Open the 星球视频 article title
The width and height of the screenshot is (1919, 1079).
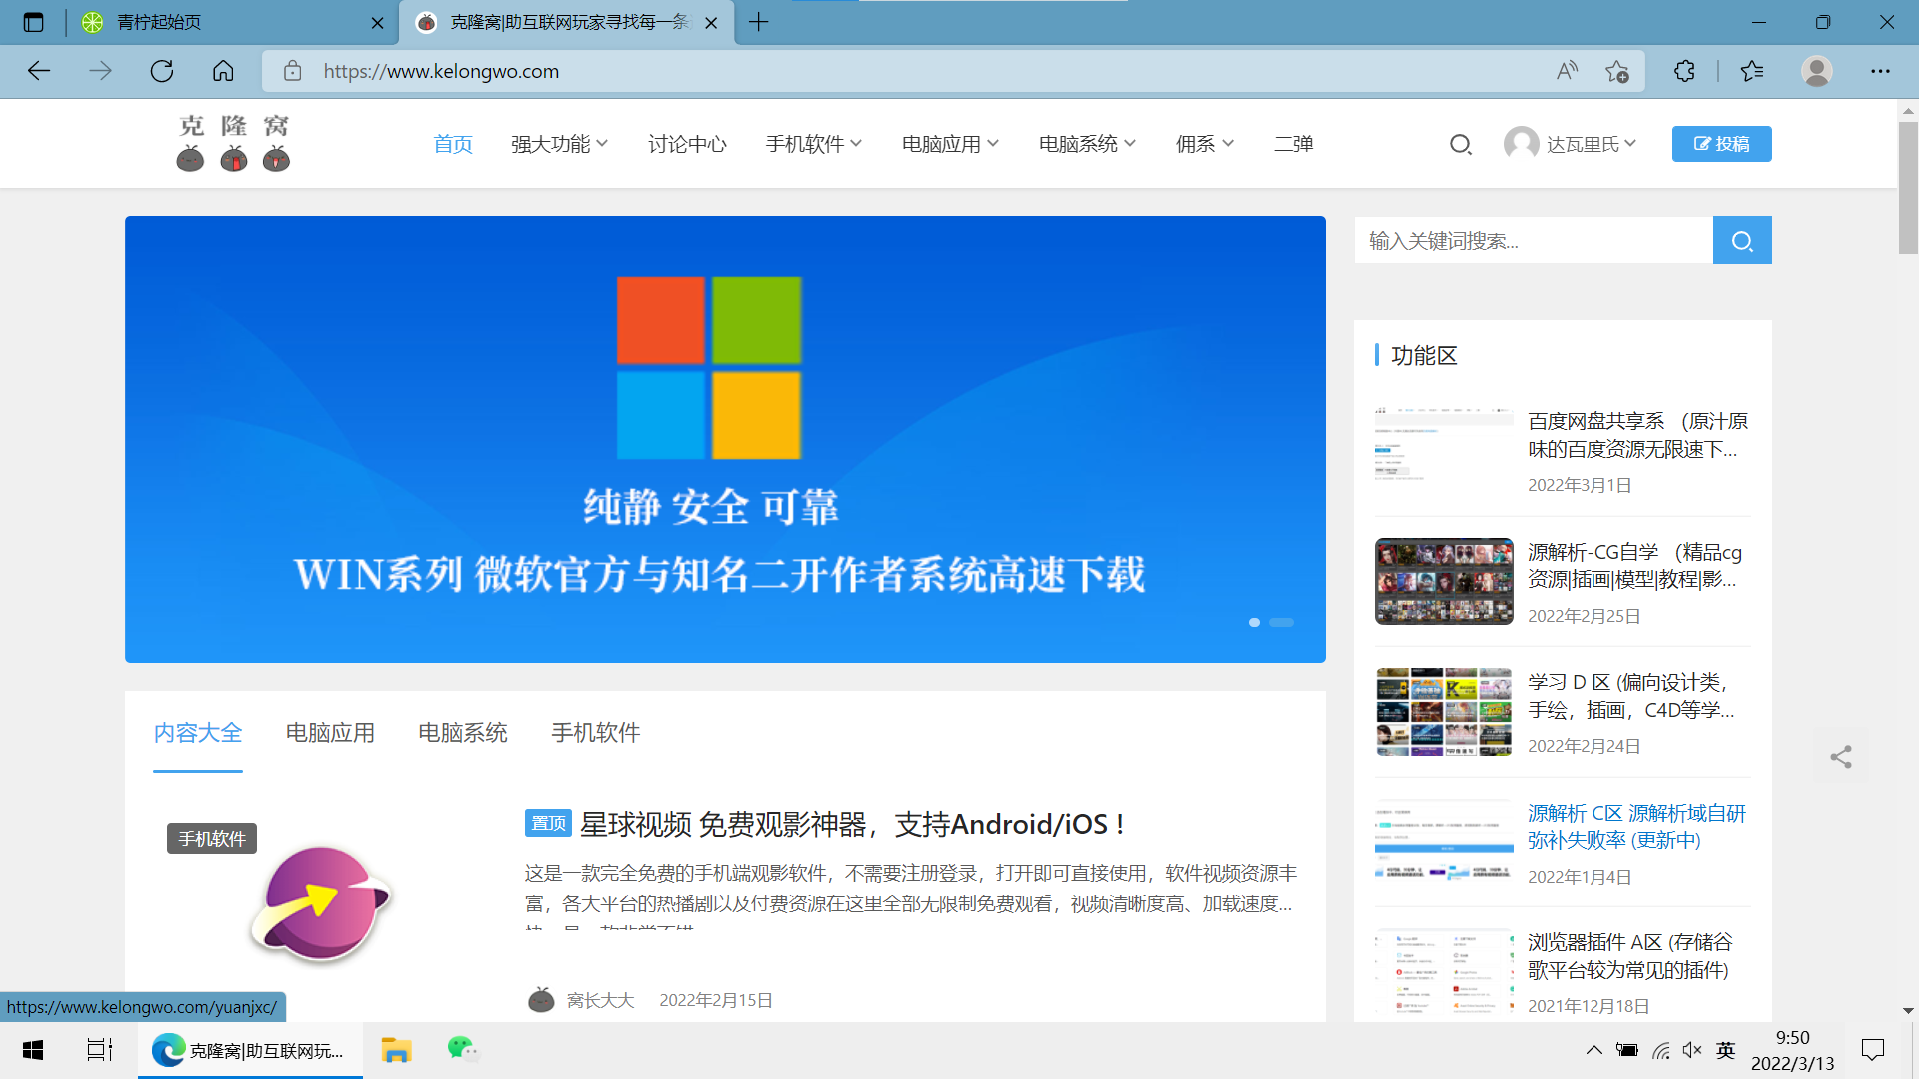click(853, 824)
